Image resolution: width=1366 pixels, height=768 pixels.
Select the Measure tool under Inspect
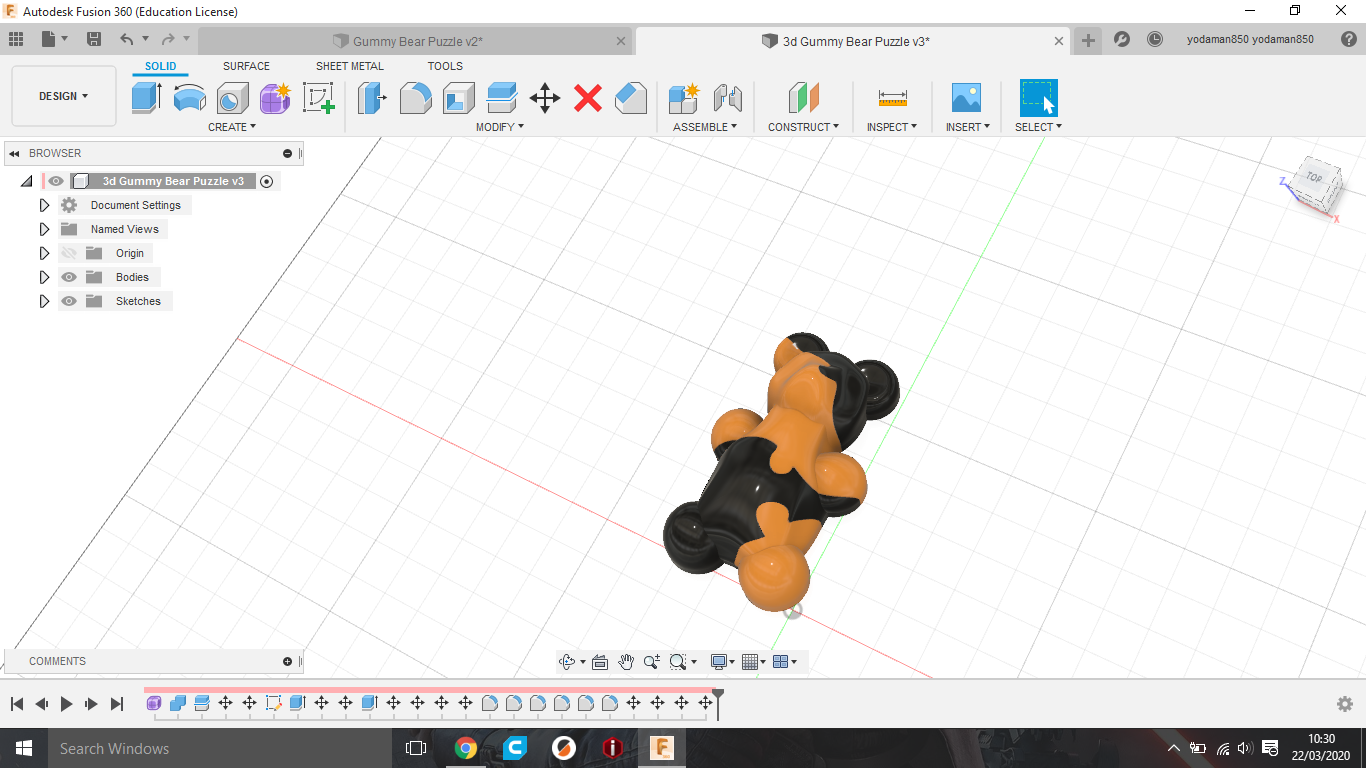pos(890,97)
